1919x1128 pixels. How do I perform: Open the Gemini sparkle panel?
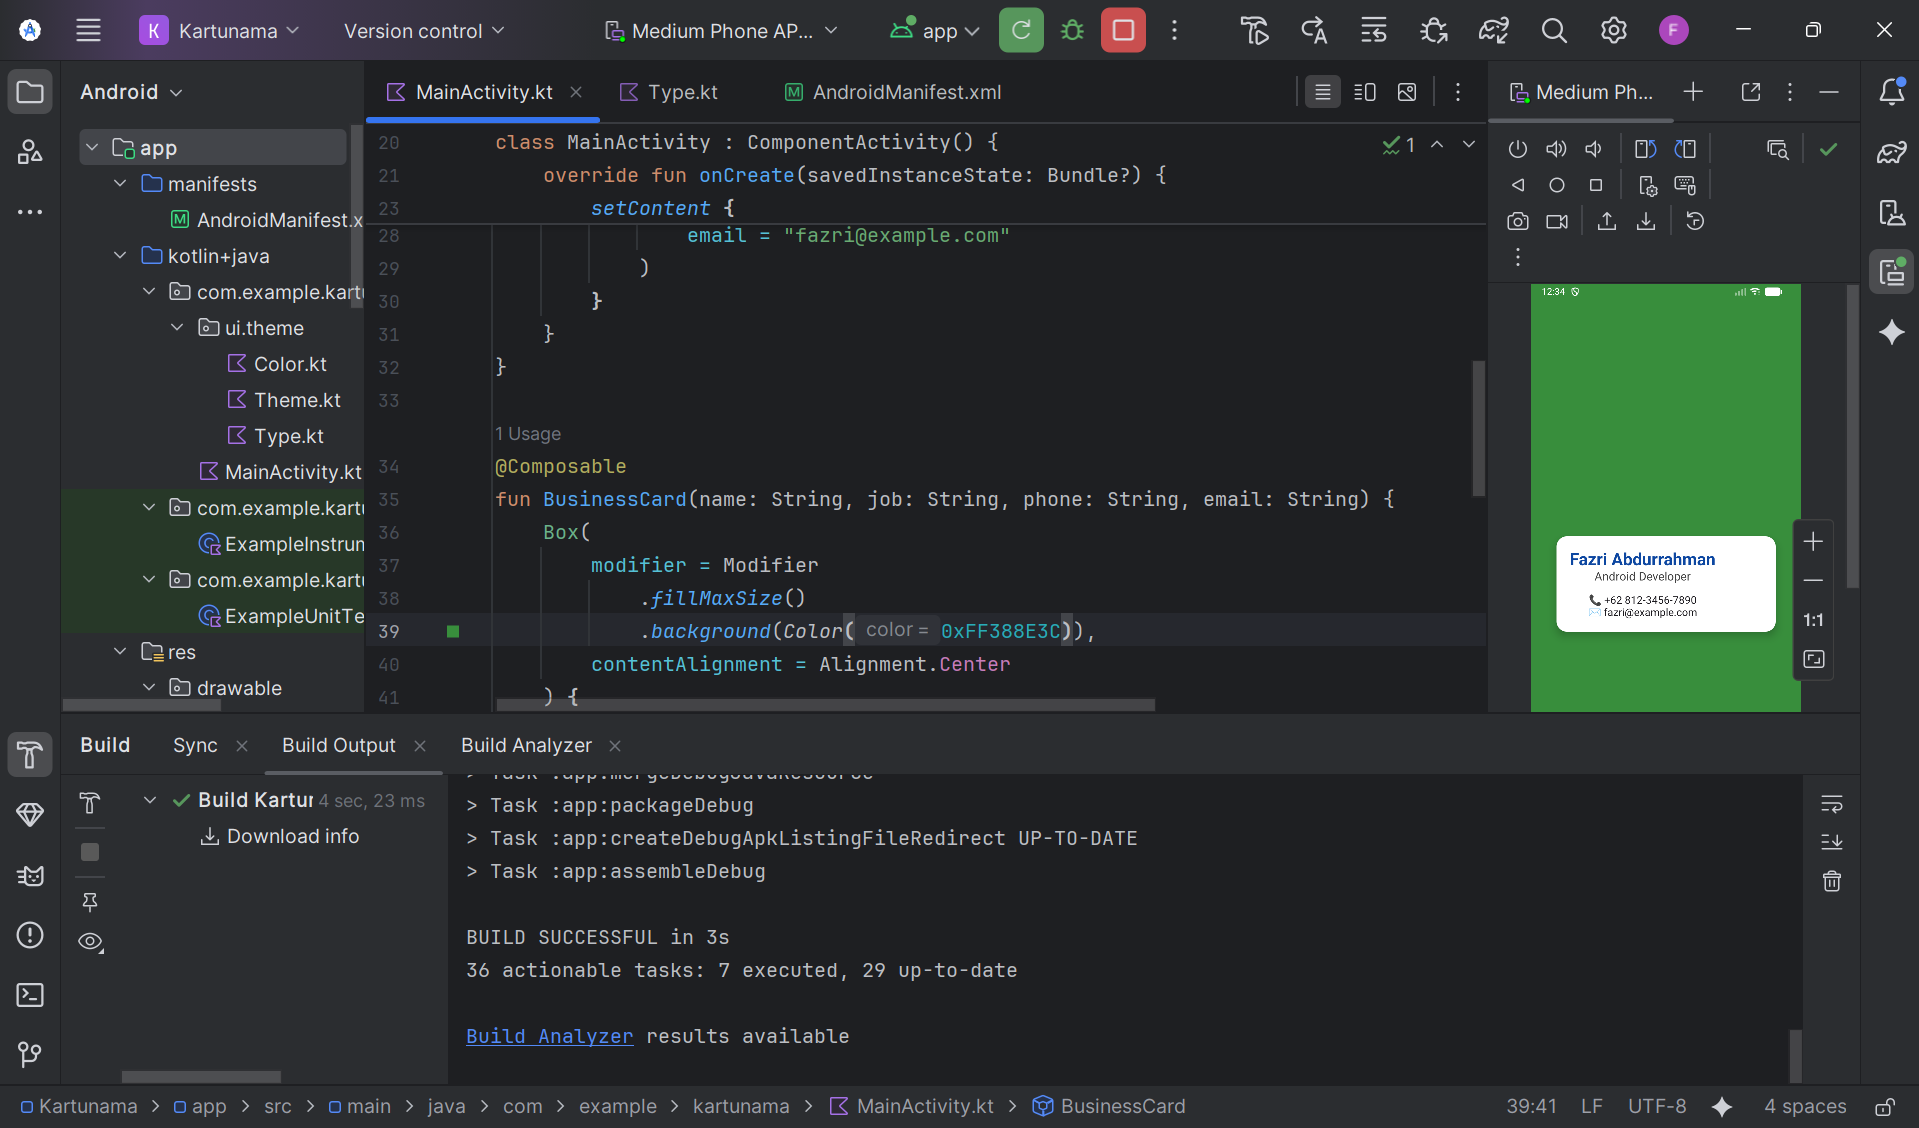click(x=1891, y=332)
